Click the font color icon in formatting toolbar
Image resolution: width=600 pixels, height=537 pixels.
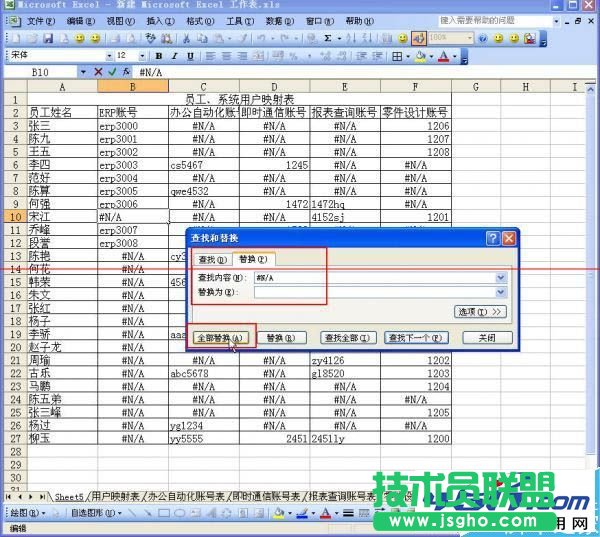point(444,56)
